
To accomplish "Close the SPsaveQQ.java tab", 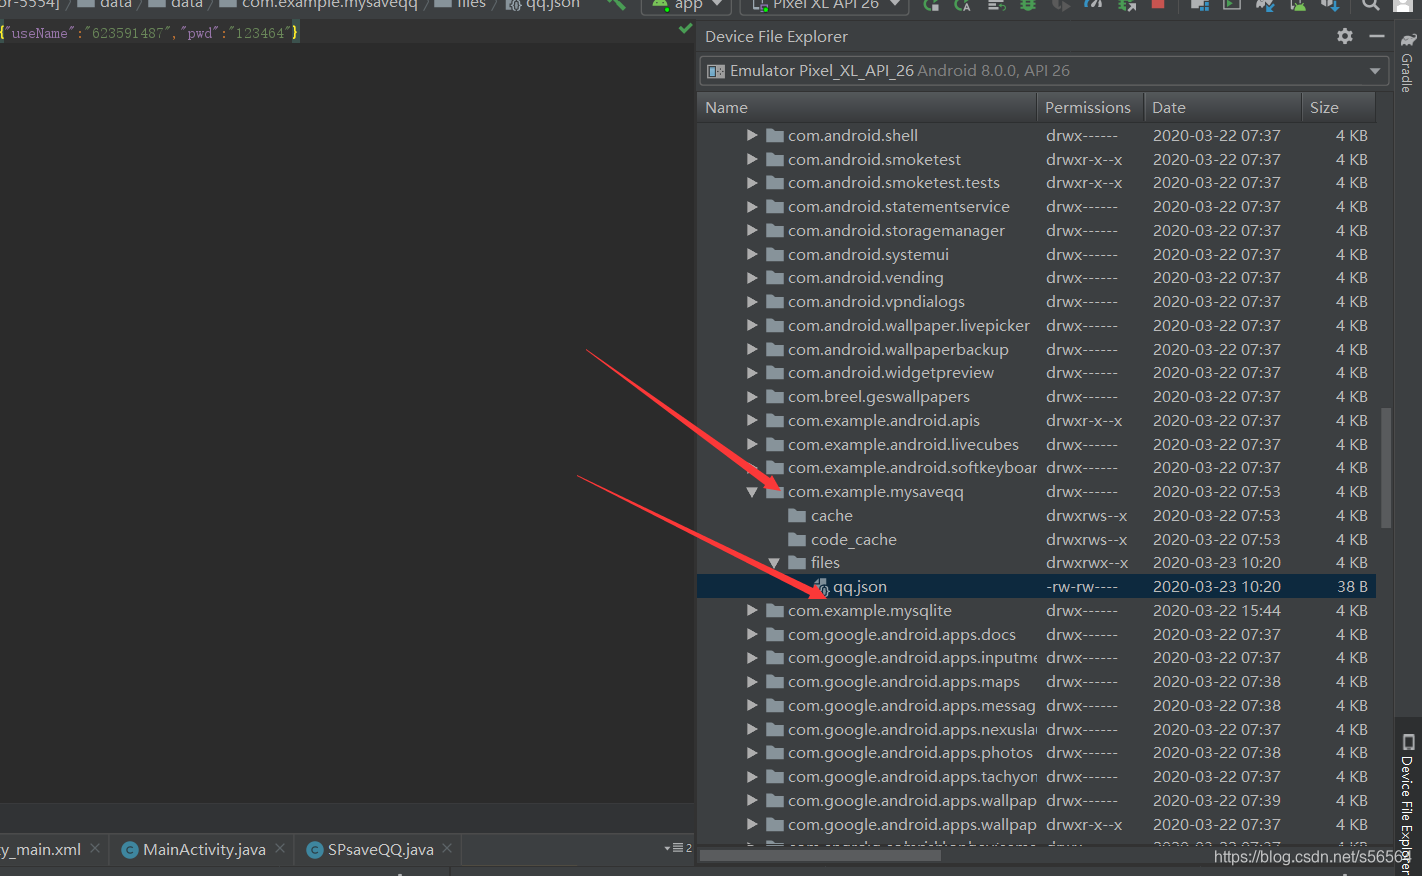I will [447, 849].
